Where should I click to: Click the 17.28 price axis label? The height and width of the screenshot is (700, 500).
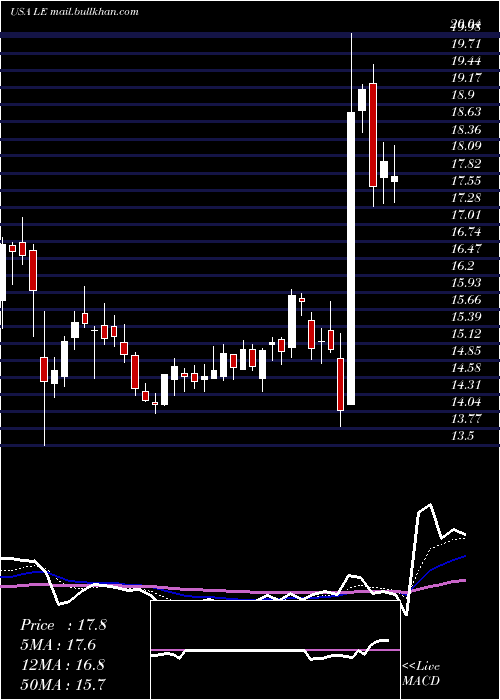point(467,197)
